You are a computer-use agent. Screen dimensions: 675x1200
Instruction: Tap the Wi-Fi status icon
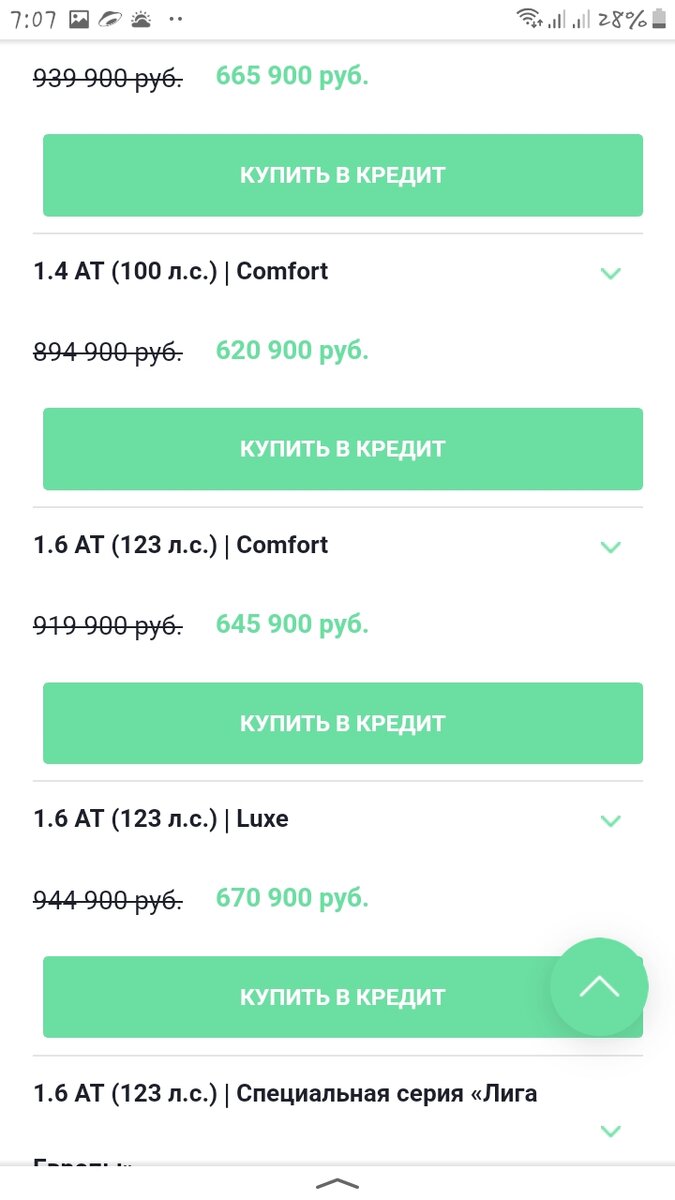528,18
